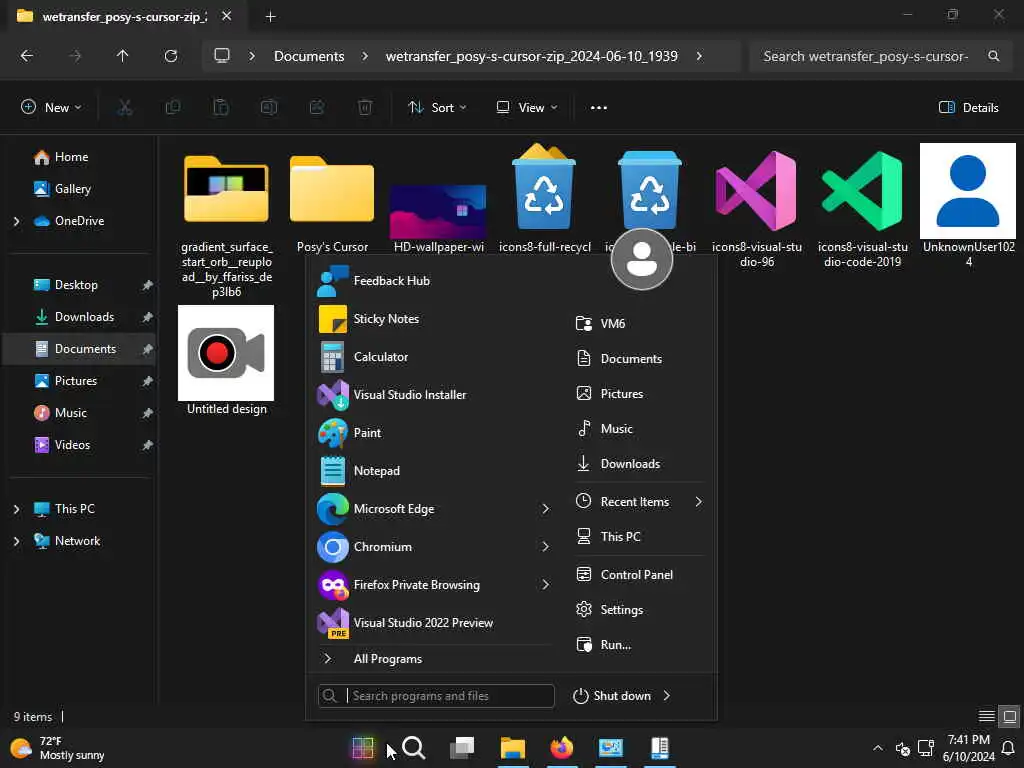1024x768 pixels.
Task: Click the Explorer folder search field
Action: [x=882, y=56]
